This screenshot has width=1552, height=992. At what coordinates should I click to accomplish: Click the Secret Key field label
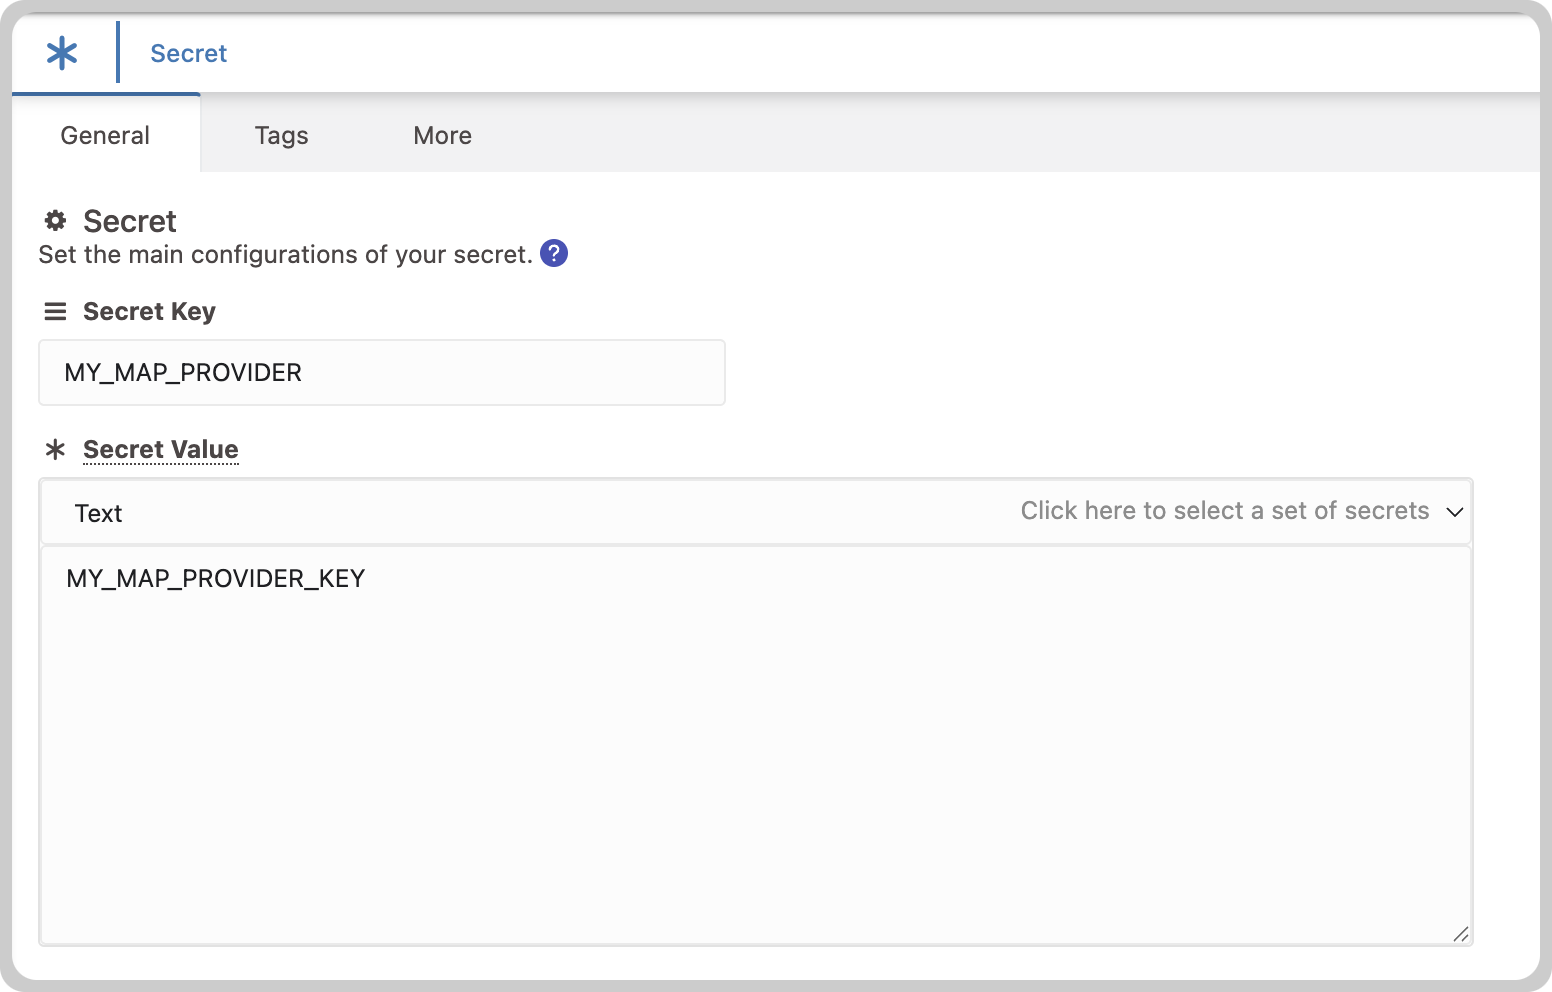tap(149, 312)
